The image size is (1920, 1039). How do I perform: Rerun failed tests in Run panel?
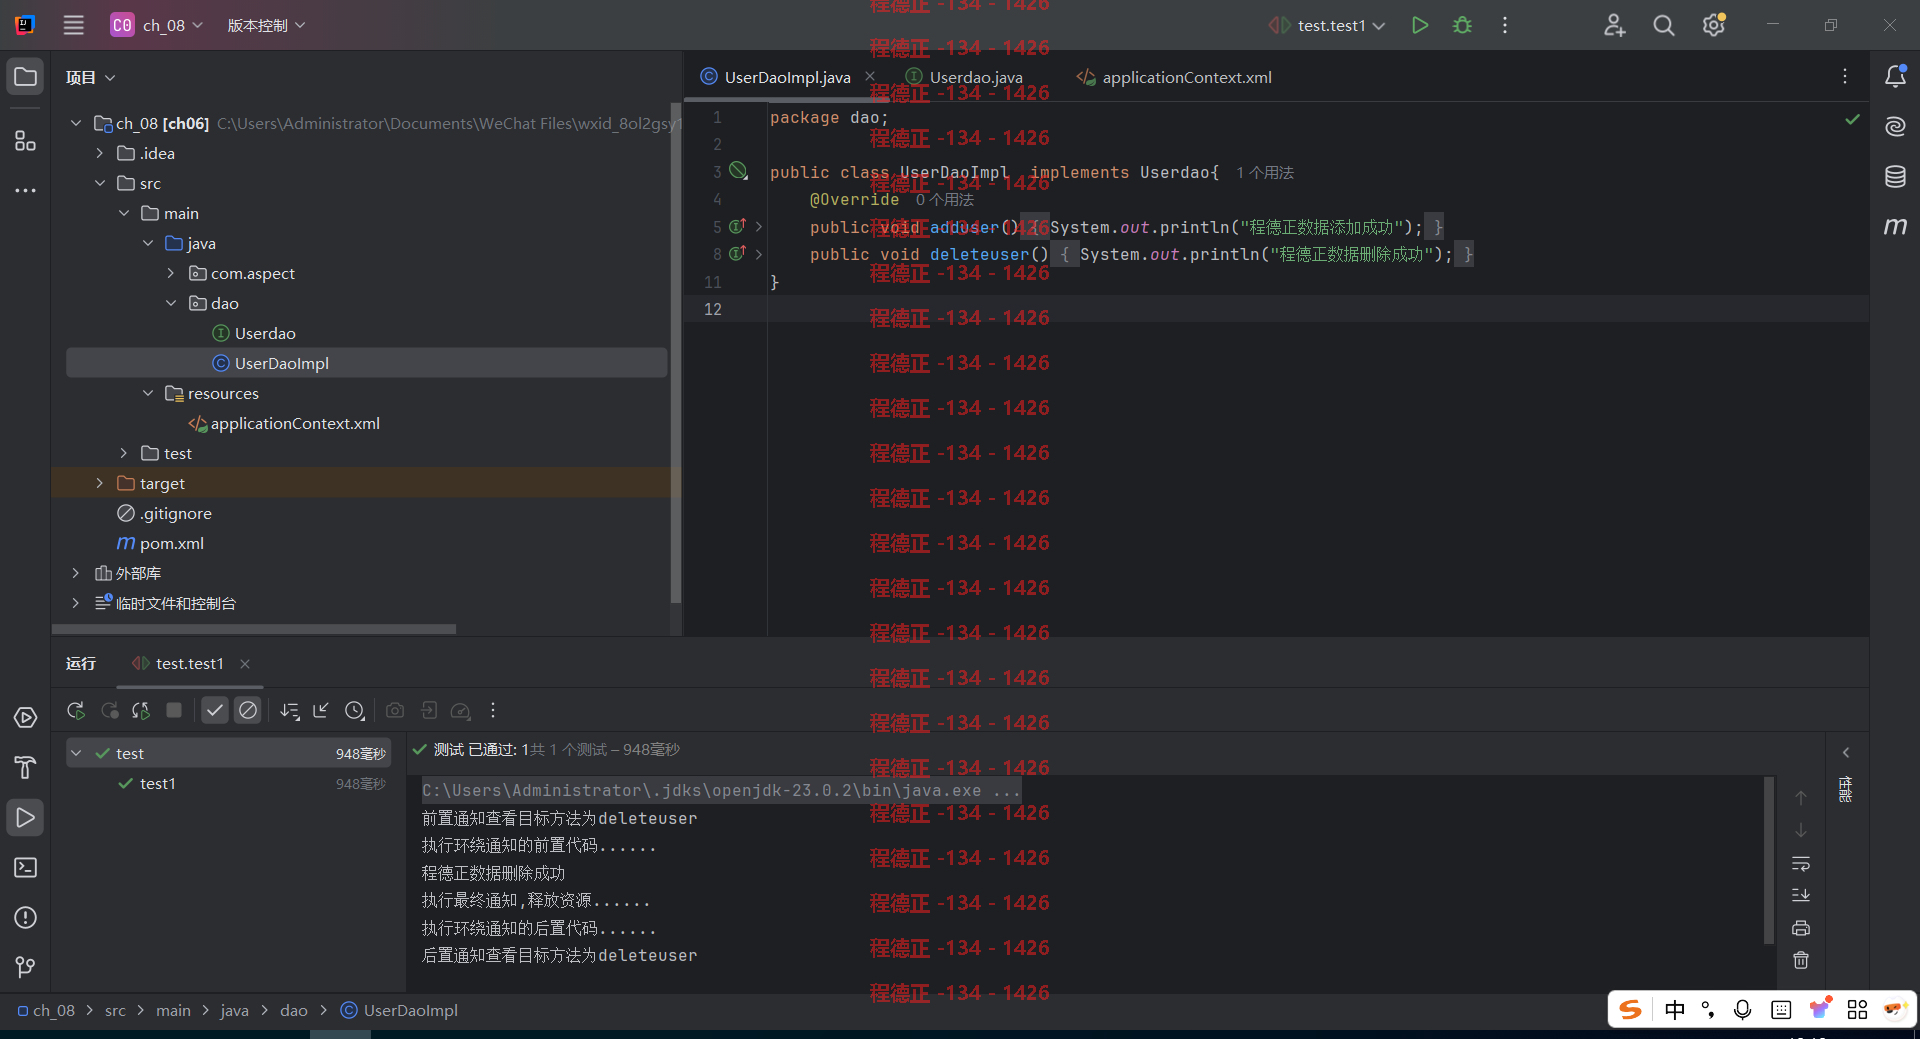coord(110,710)
